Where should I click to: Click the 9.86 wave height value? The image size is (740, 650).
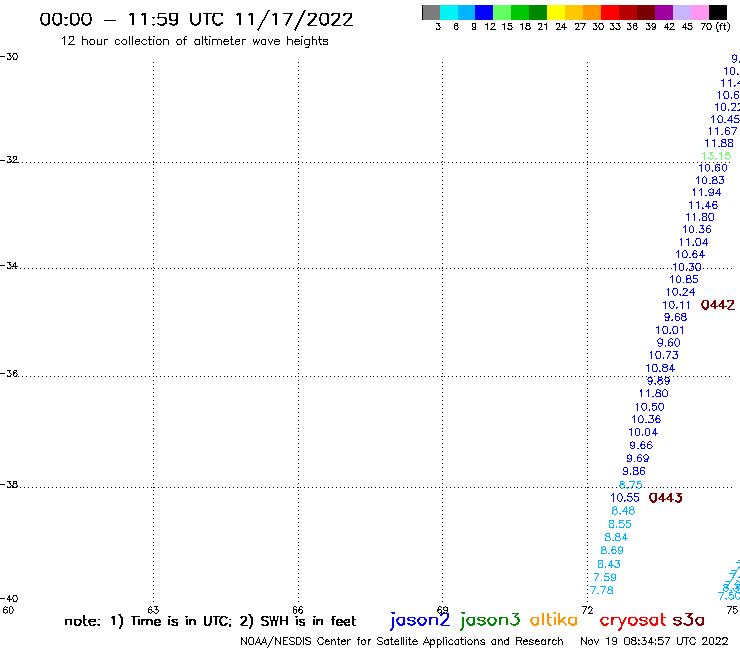point(634,471)
